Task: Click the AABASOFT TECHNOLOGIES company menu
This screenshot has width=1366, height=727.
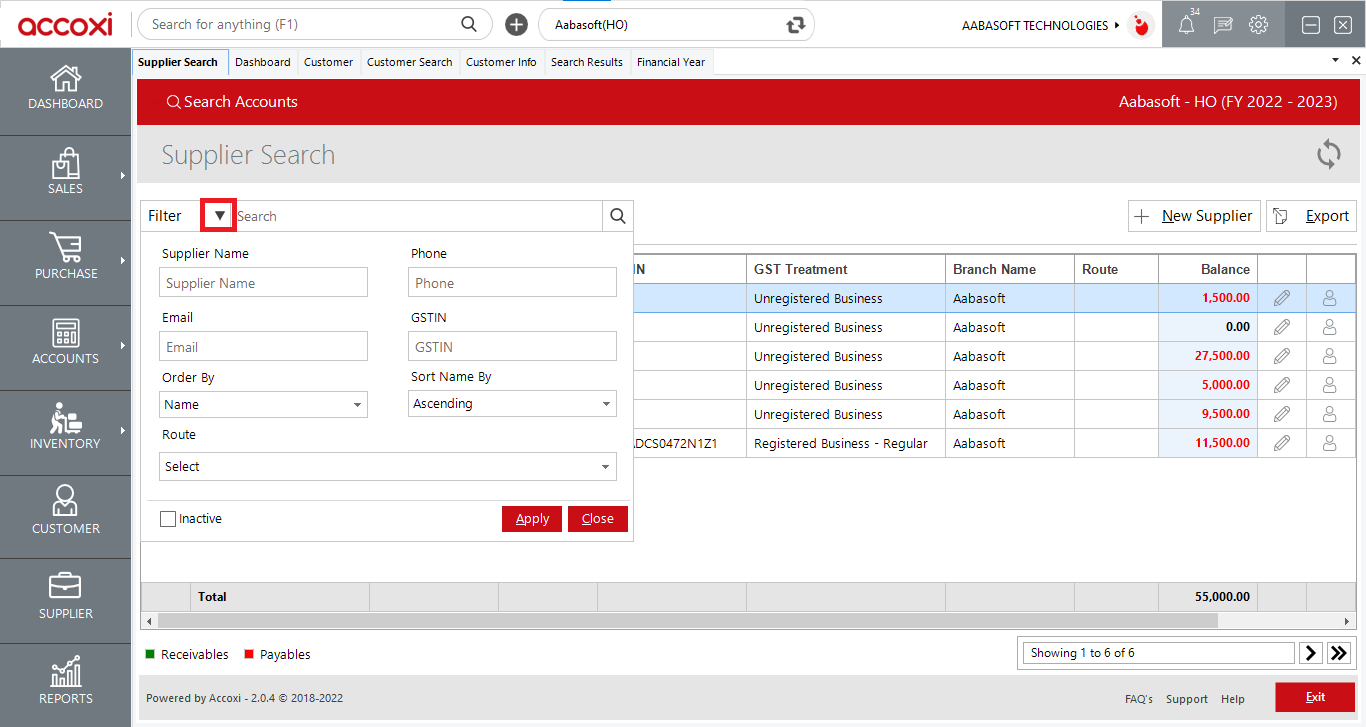Action: coord(1040,25)
